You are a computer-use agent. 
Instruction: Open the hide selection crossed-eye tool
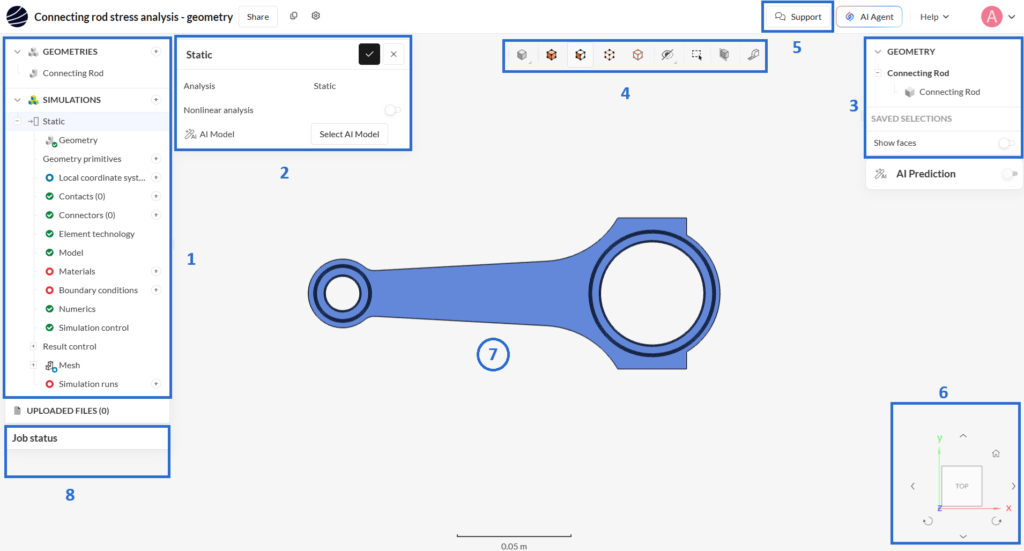(667, 55)
